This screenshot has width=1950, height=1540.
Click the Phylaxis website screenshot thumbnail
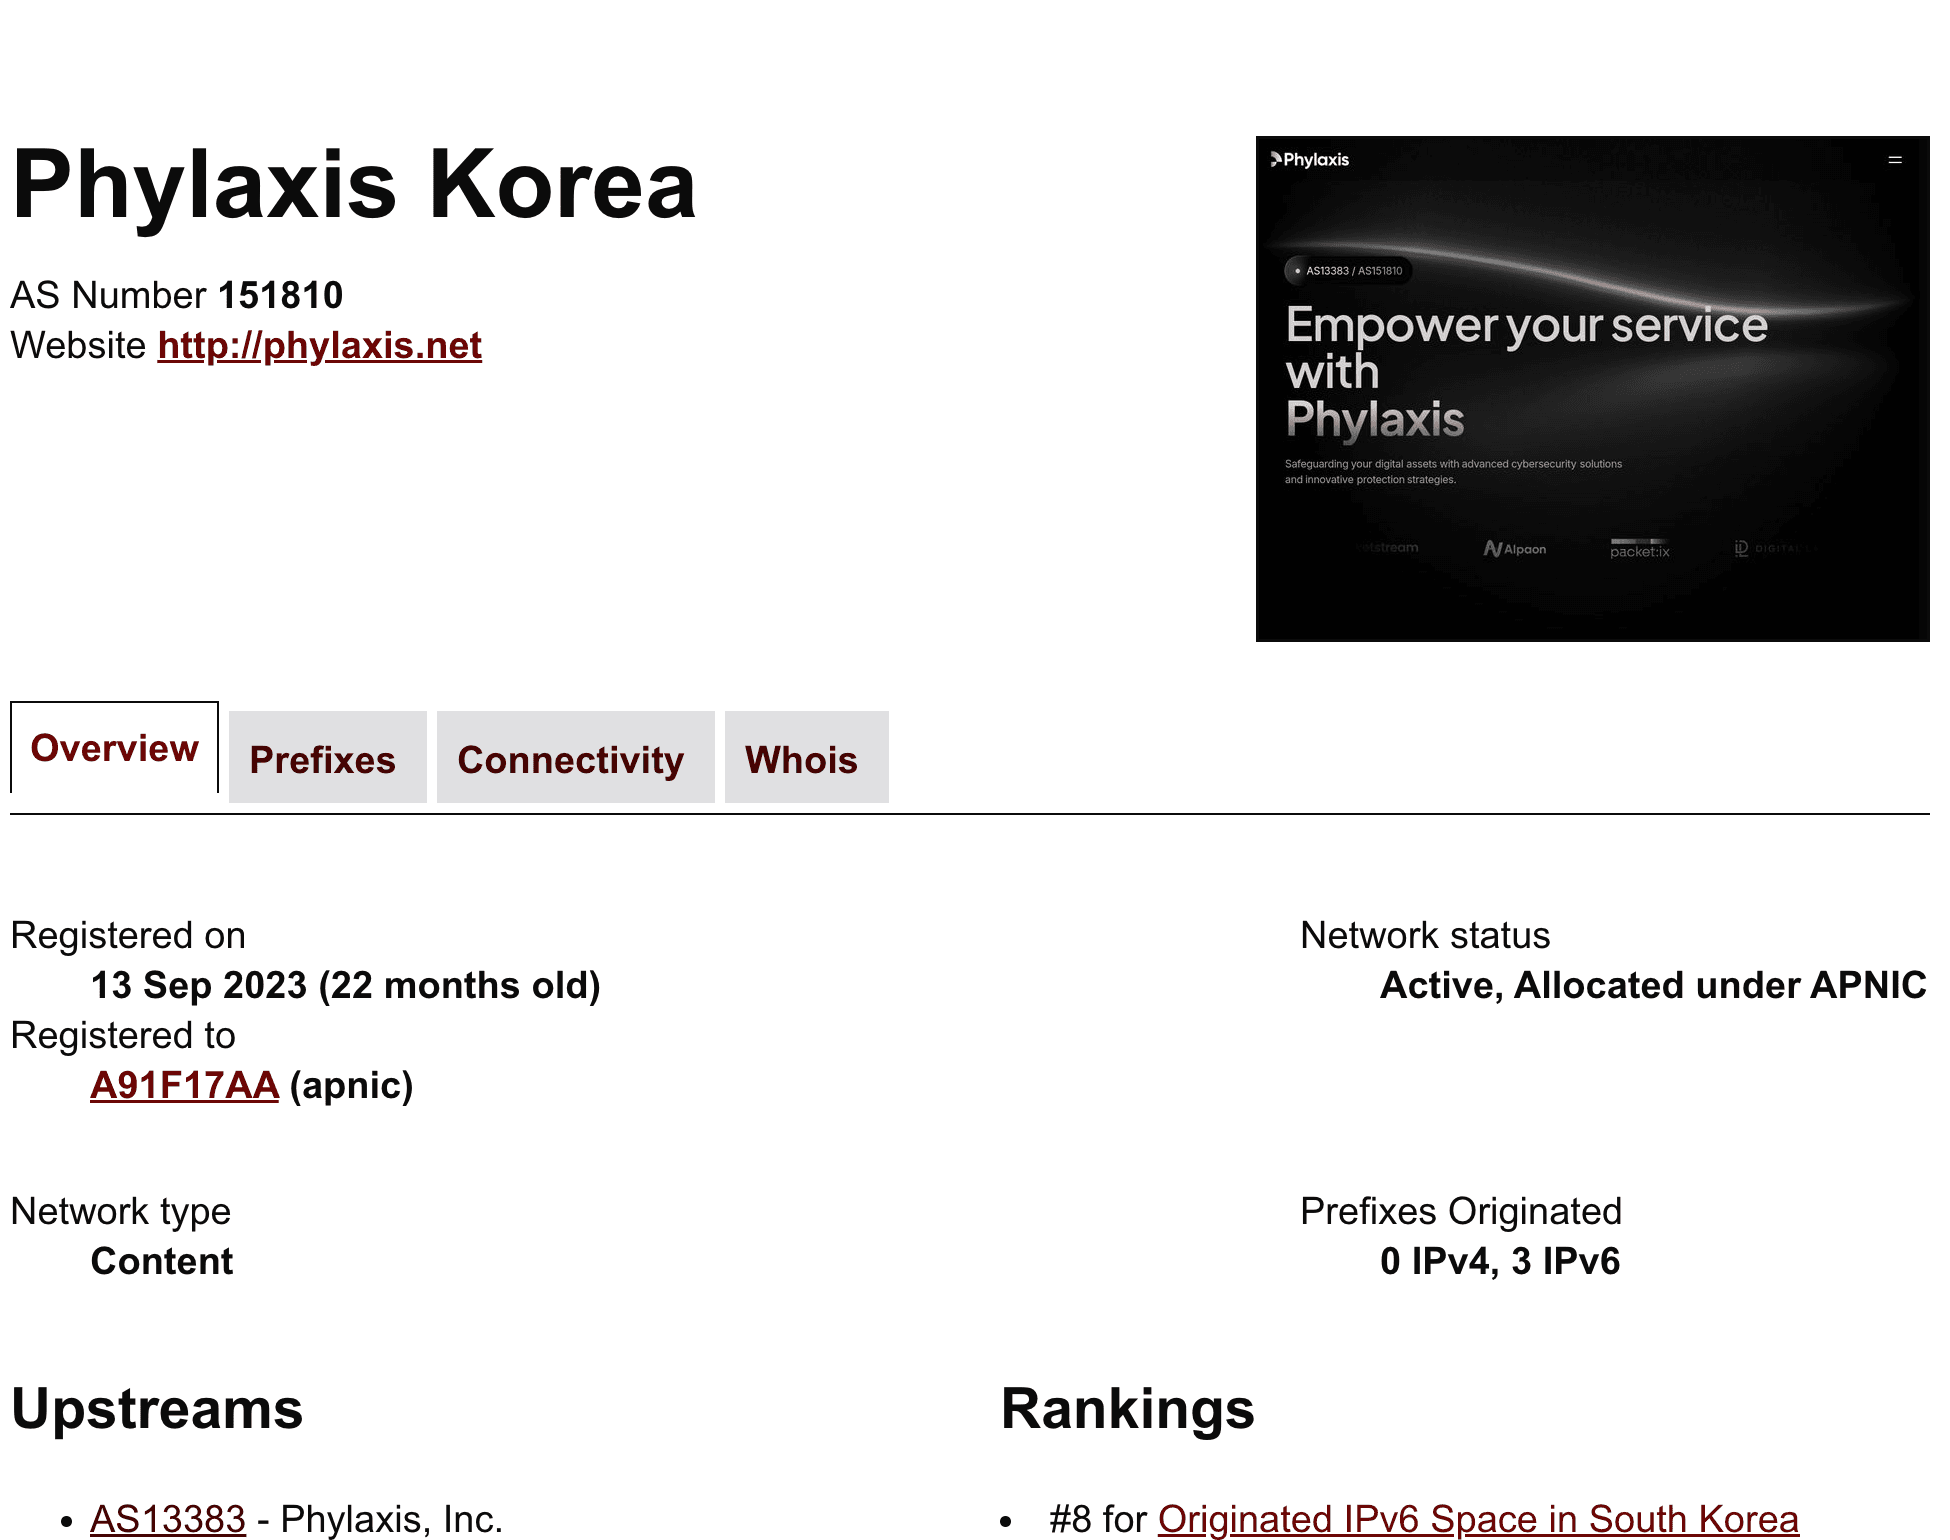click(x=1592, y=389)
